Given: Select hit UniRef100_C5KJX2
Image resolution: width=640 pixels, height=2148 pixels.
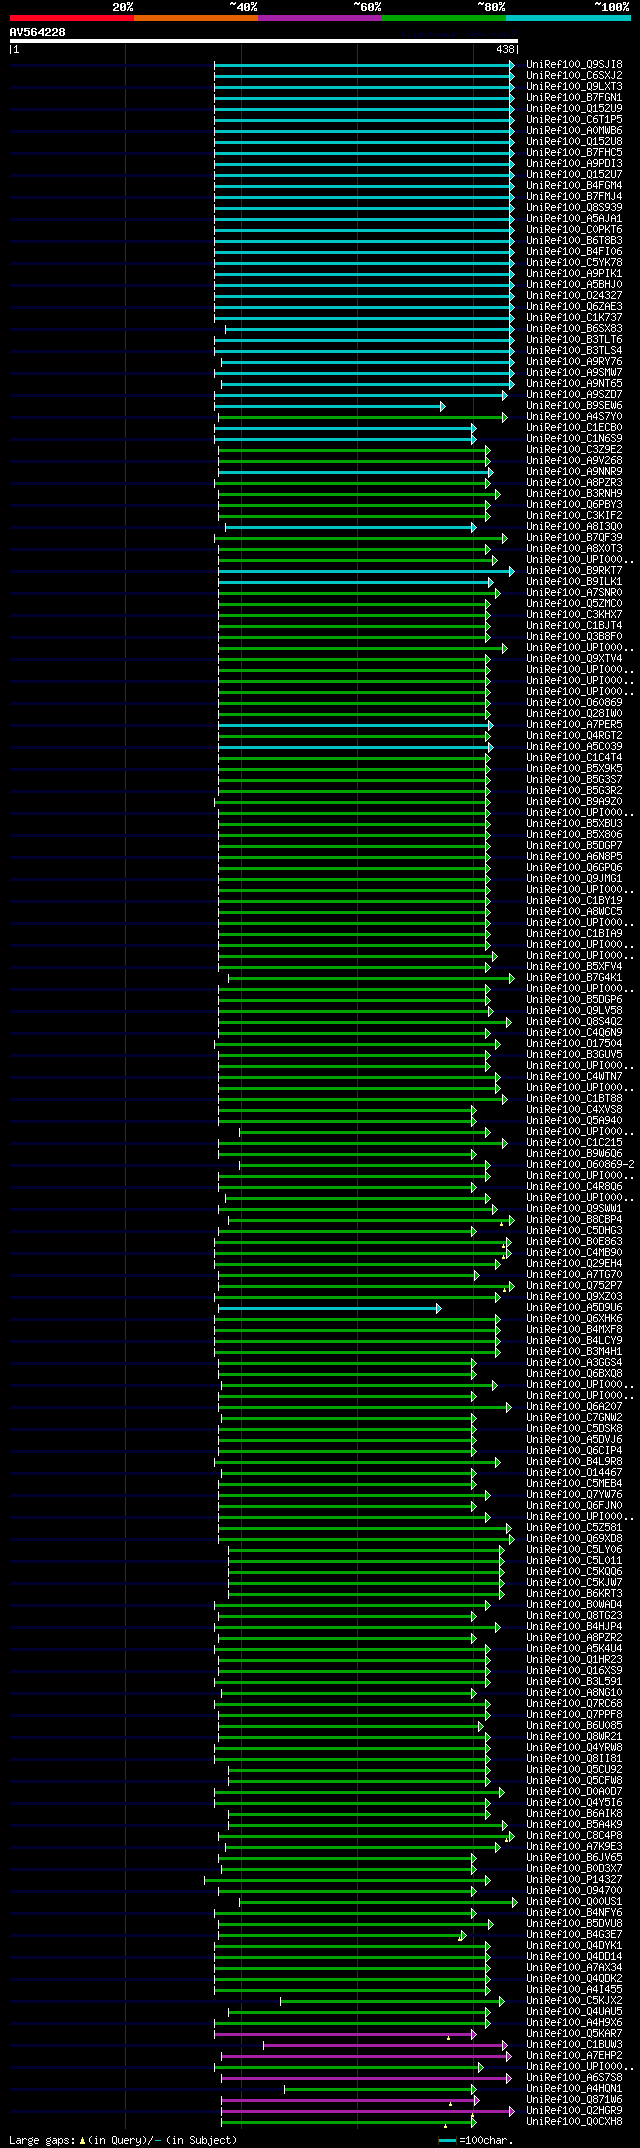Looking at the screenshot, I should [574, 2000].
